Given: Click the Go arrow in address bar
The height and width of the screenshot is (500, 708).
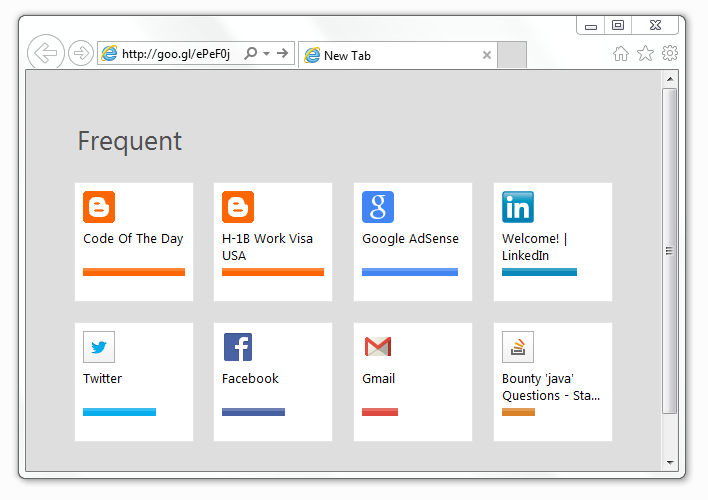Looking at the screenshot, I should click(283, 53).
